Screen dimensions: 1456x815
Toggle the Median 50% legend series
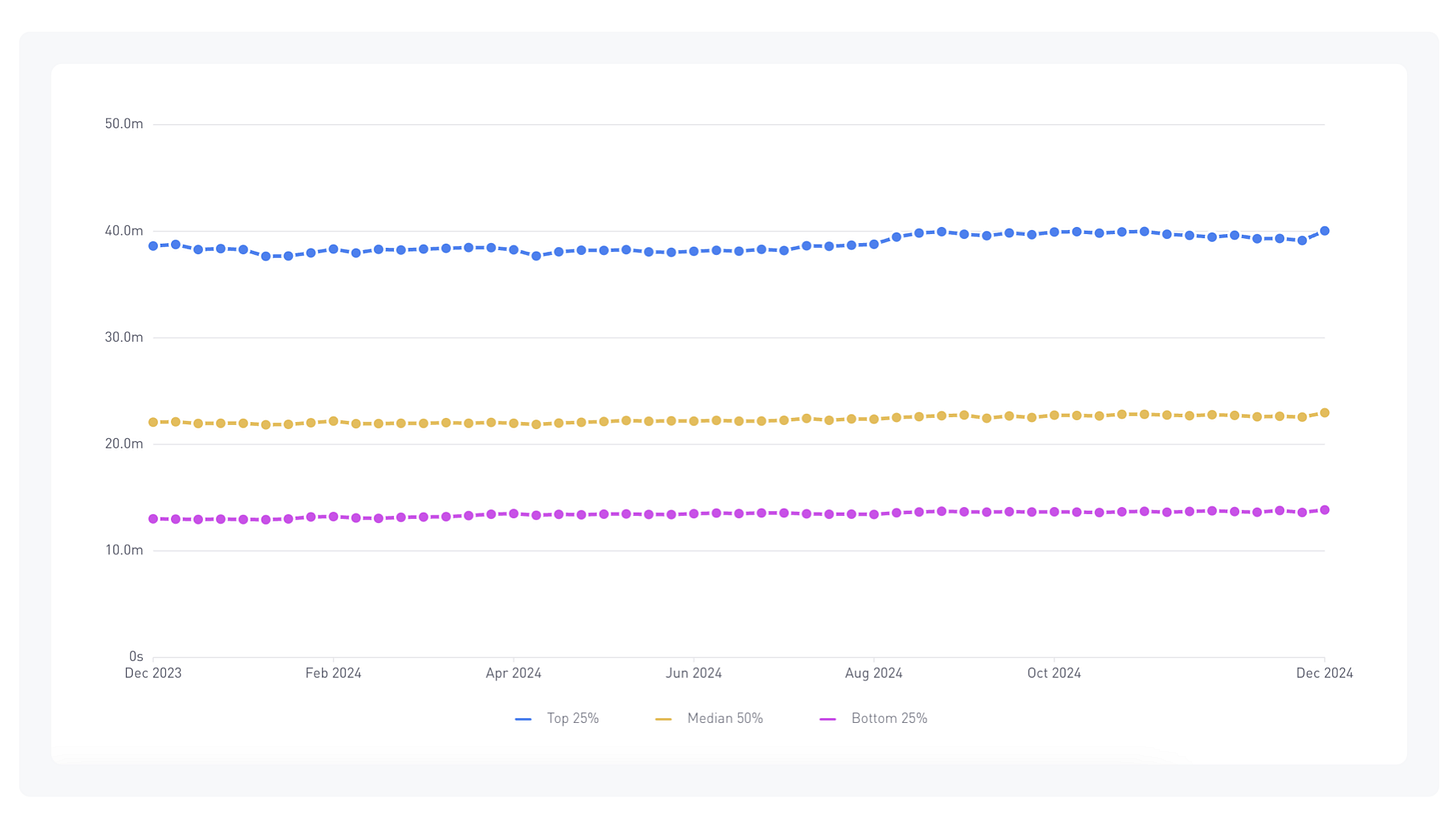click(709, 718)
